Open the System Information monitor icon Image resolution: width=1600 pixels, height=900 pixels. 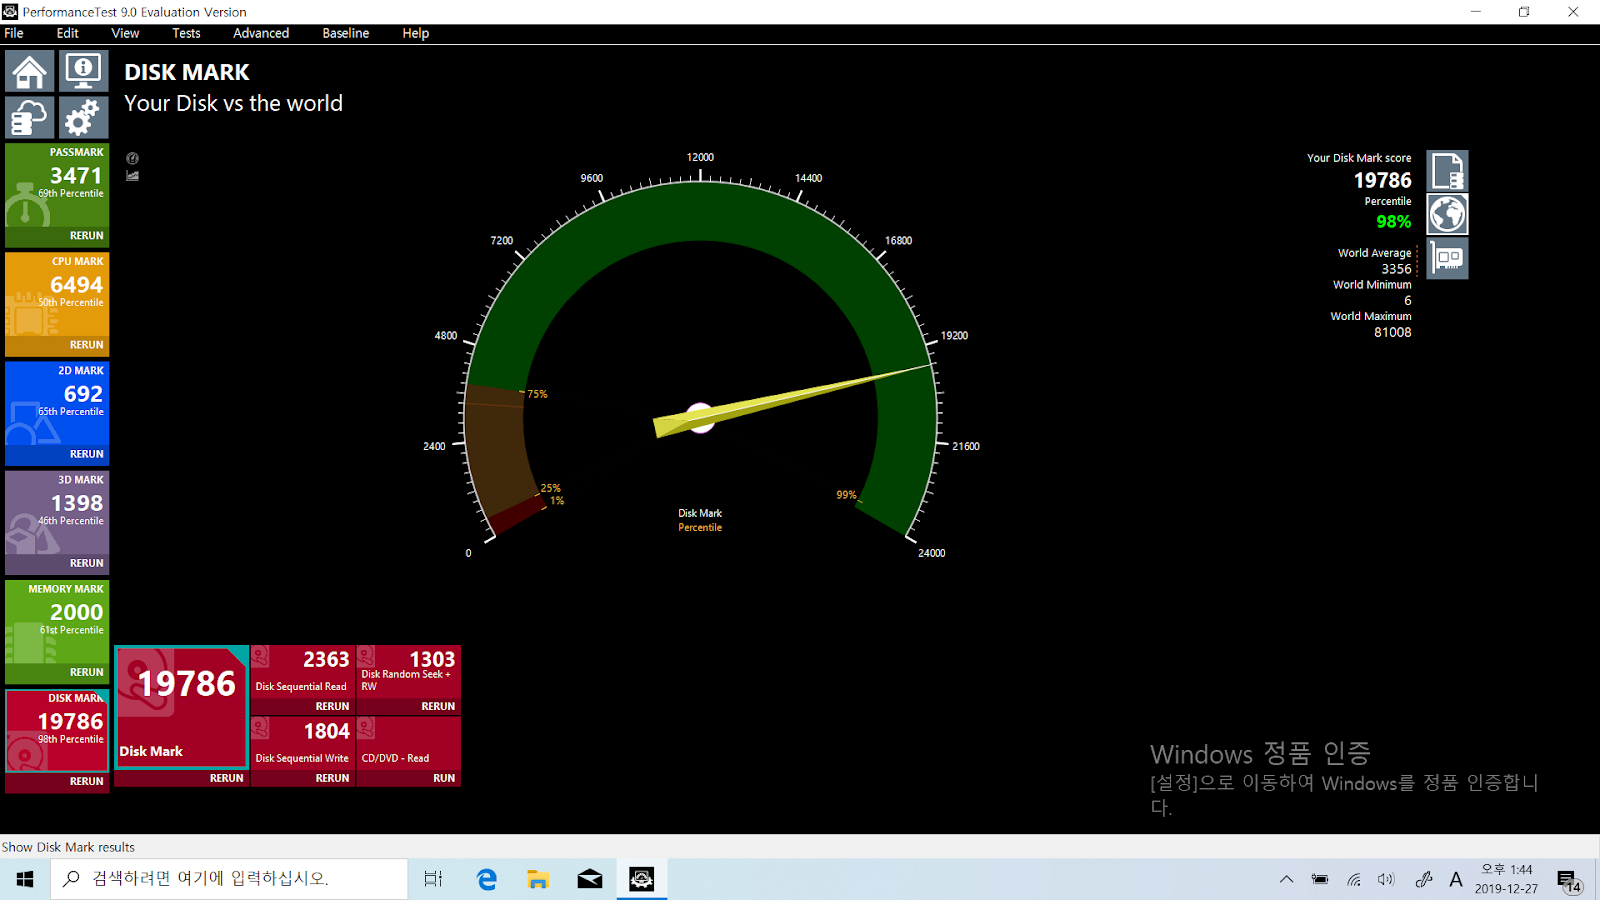(83, 71)
